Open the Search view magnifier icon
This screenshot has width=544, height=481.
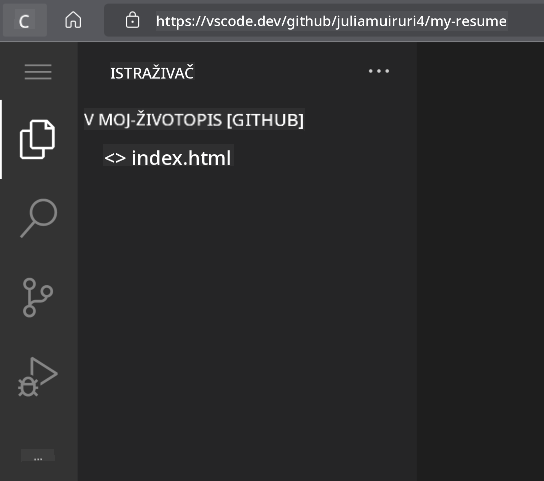[39, 218]
